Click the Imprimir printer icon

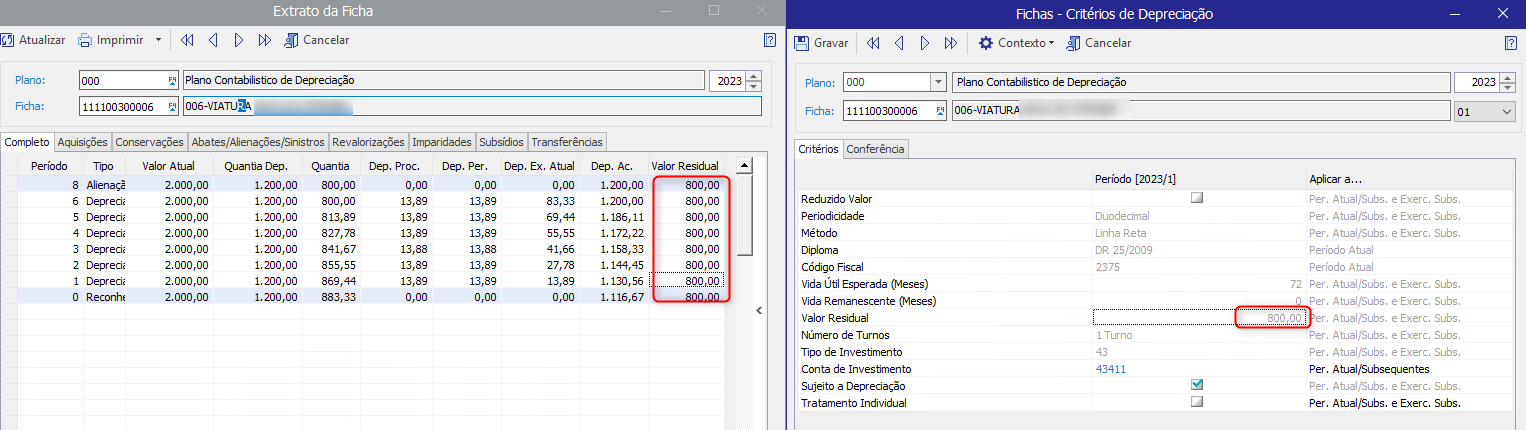tap(86, 40)
